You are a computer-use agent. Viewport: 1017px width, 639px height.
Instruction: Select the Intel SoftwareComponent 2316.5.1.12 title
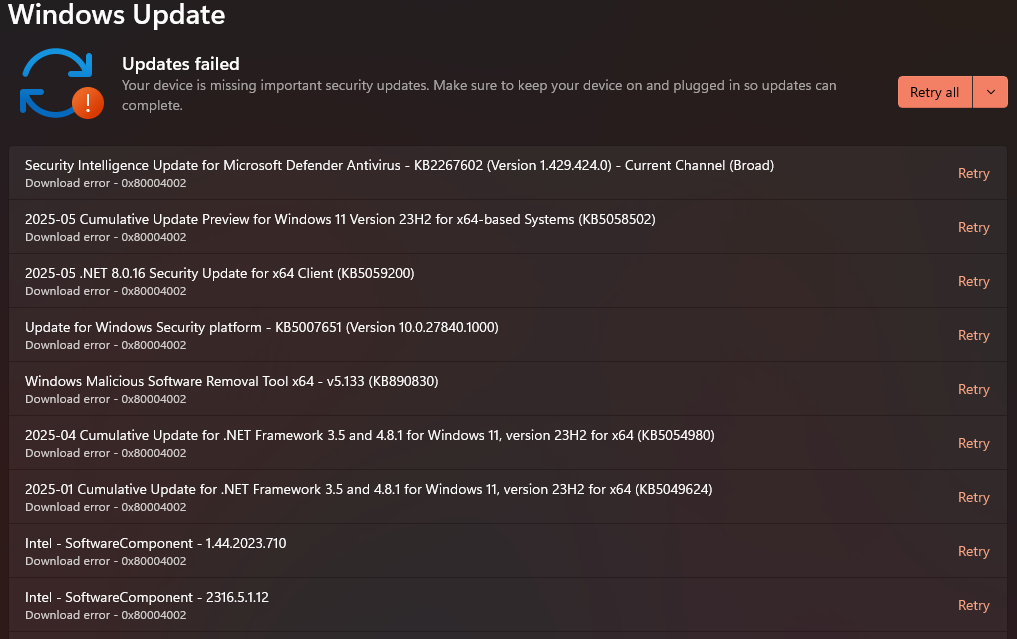pos(146,597)
